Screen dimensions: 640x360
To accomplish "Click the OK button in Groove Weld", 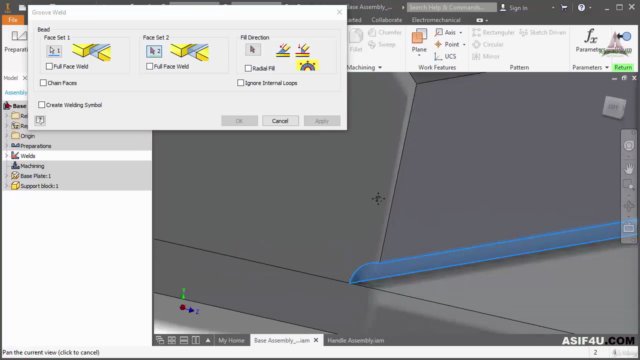I will click(x=239, y=121).
